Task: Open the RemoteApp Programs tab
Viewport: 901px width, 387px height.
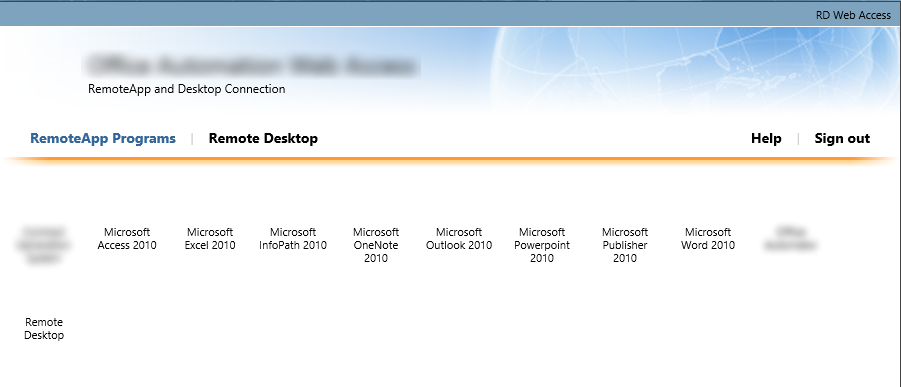Action: click(103, 139)
